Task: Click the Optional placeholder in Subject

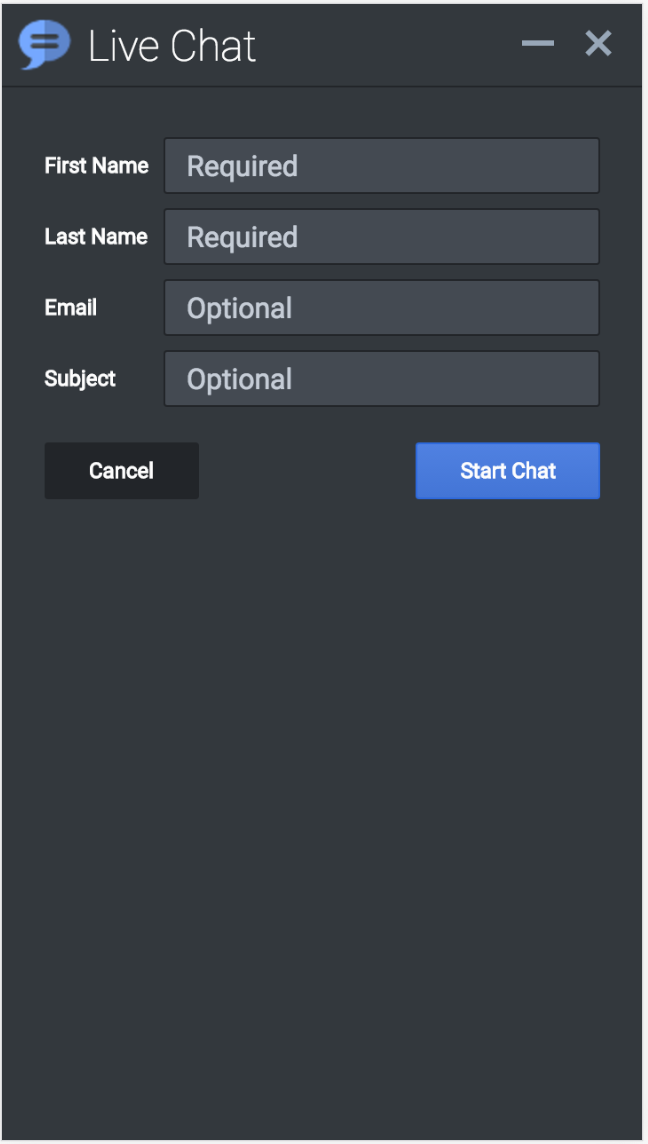Action: pos(240,379)
